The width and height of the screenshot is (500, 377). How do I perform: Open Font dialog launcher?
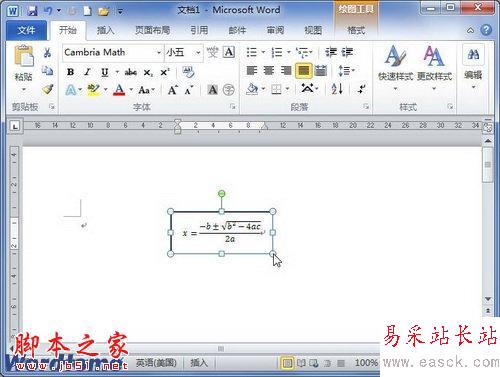pyautogui.click(x=233, y=107)
